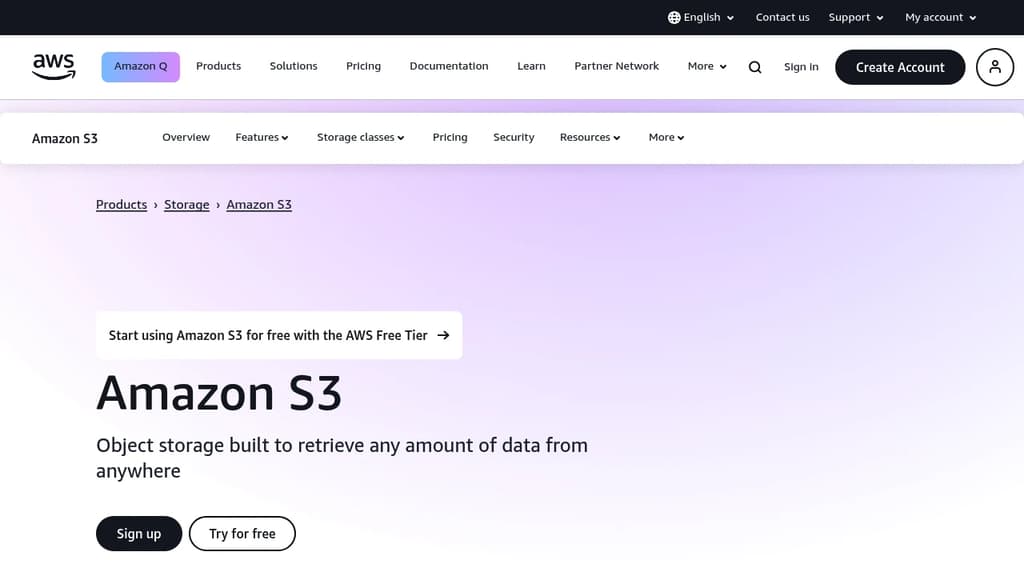Open the Partner Network menu item
Viewport: 1024px width, 576px height.
pyautogui.click(x=616, y=67)
